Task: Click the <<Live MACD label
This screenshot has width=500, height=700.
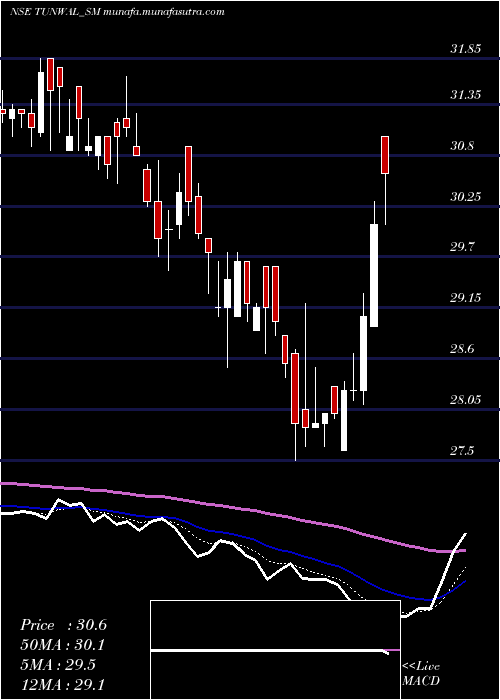Action: click(421, 673)
